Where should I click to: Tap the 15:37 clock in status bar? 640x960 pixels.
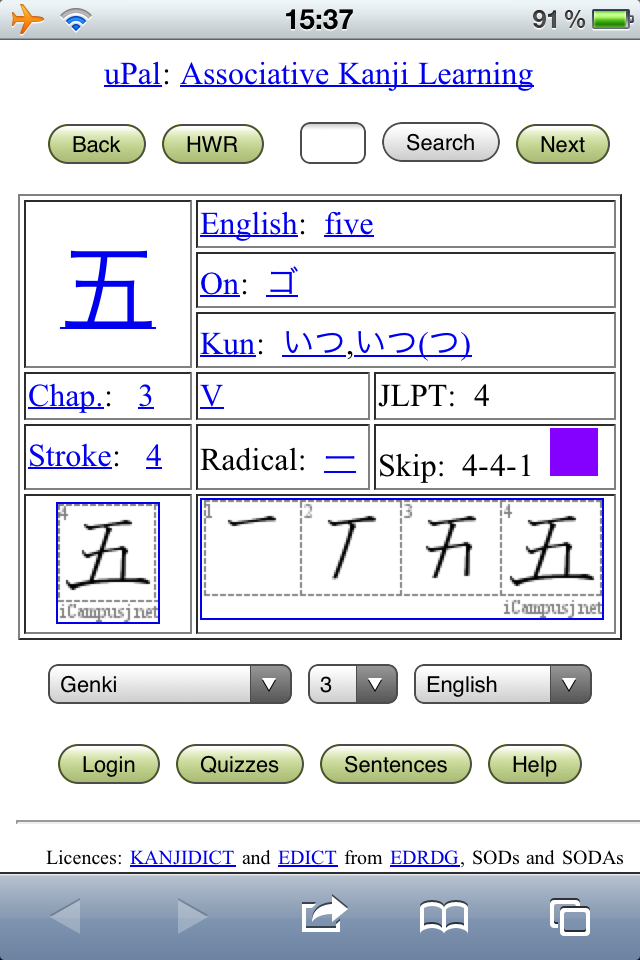click(319, 20)
